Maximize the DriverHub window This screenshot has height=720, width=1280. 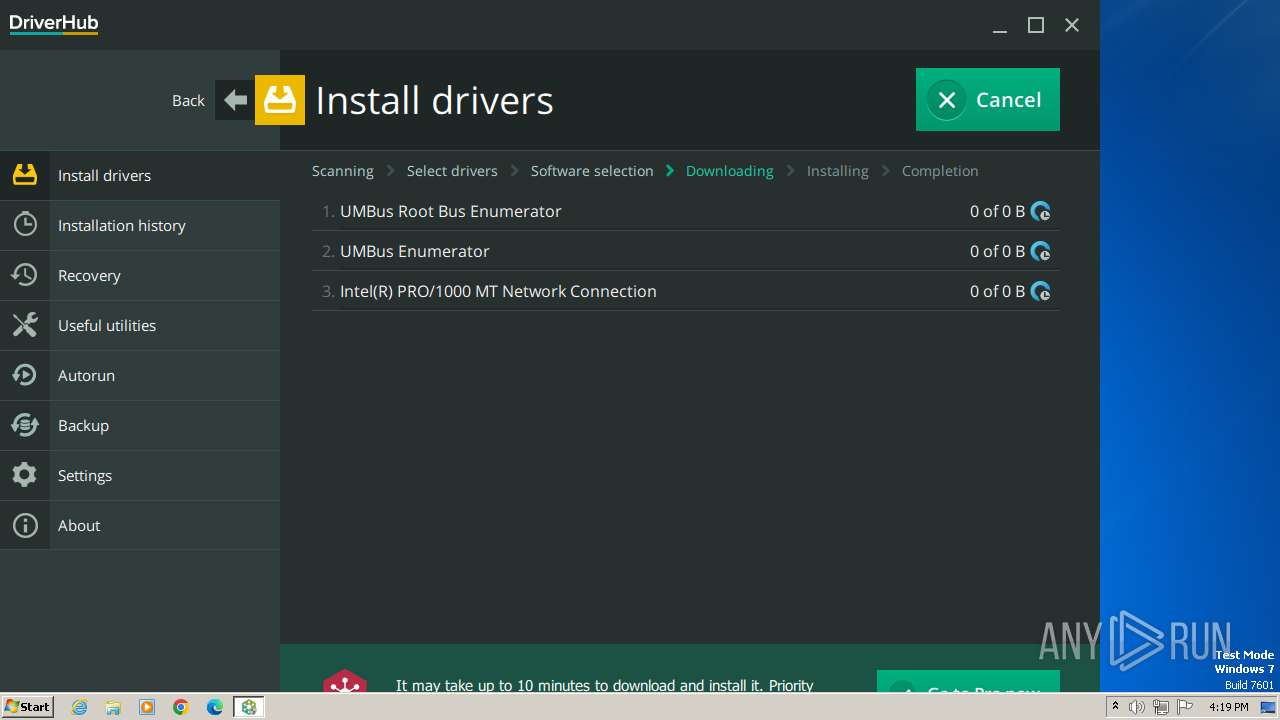(1036, 25)
